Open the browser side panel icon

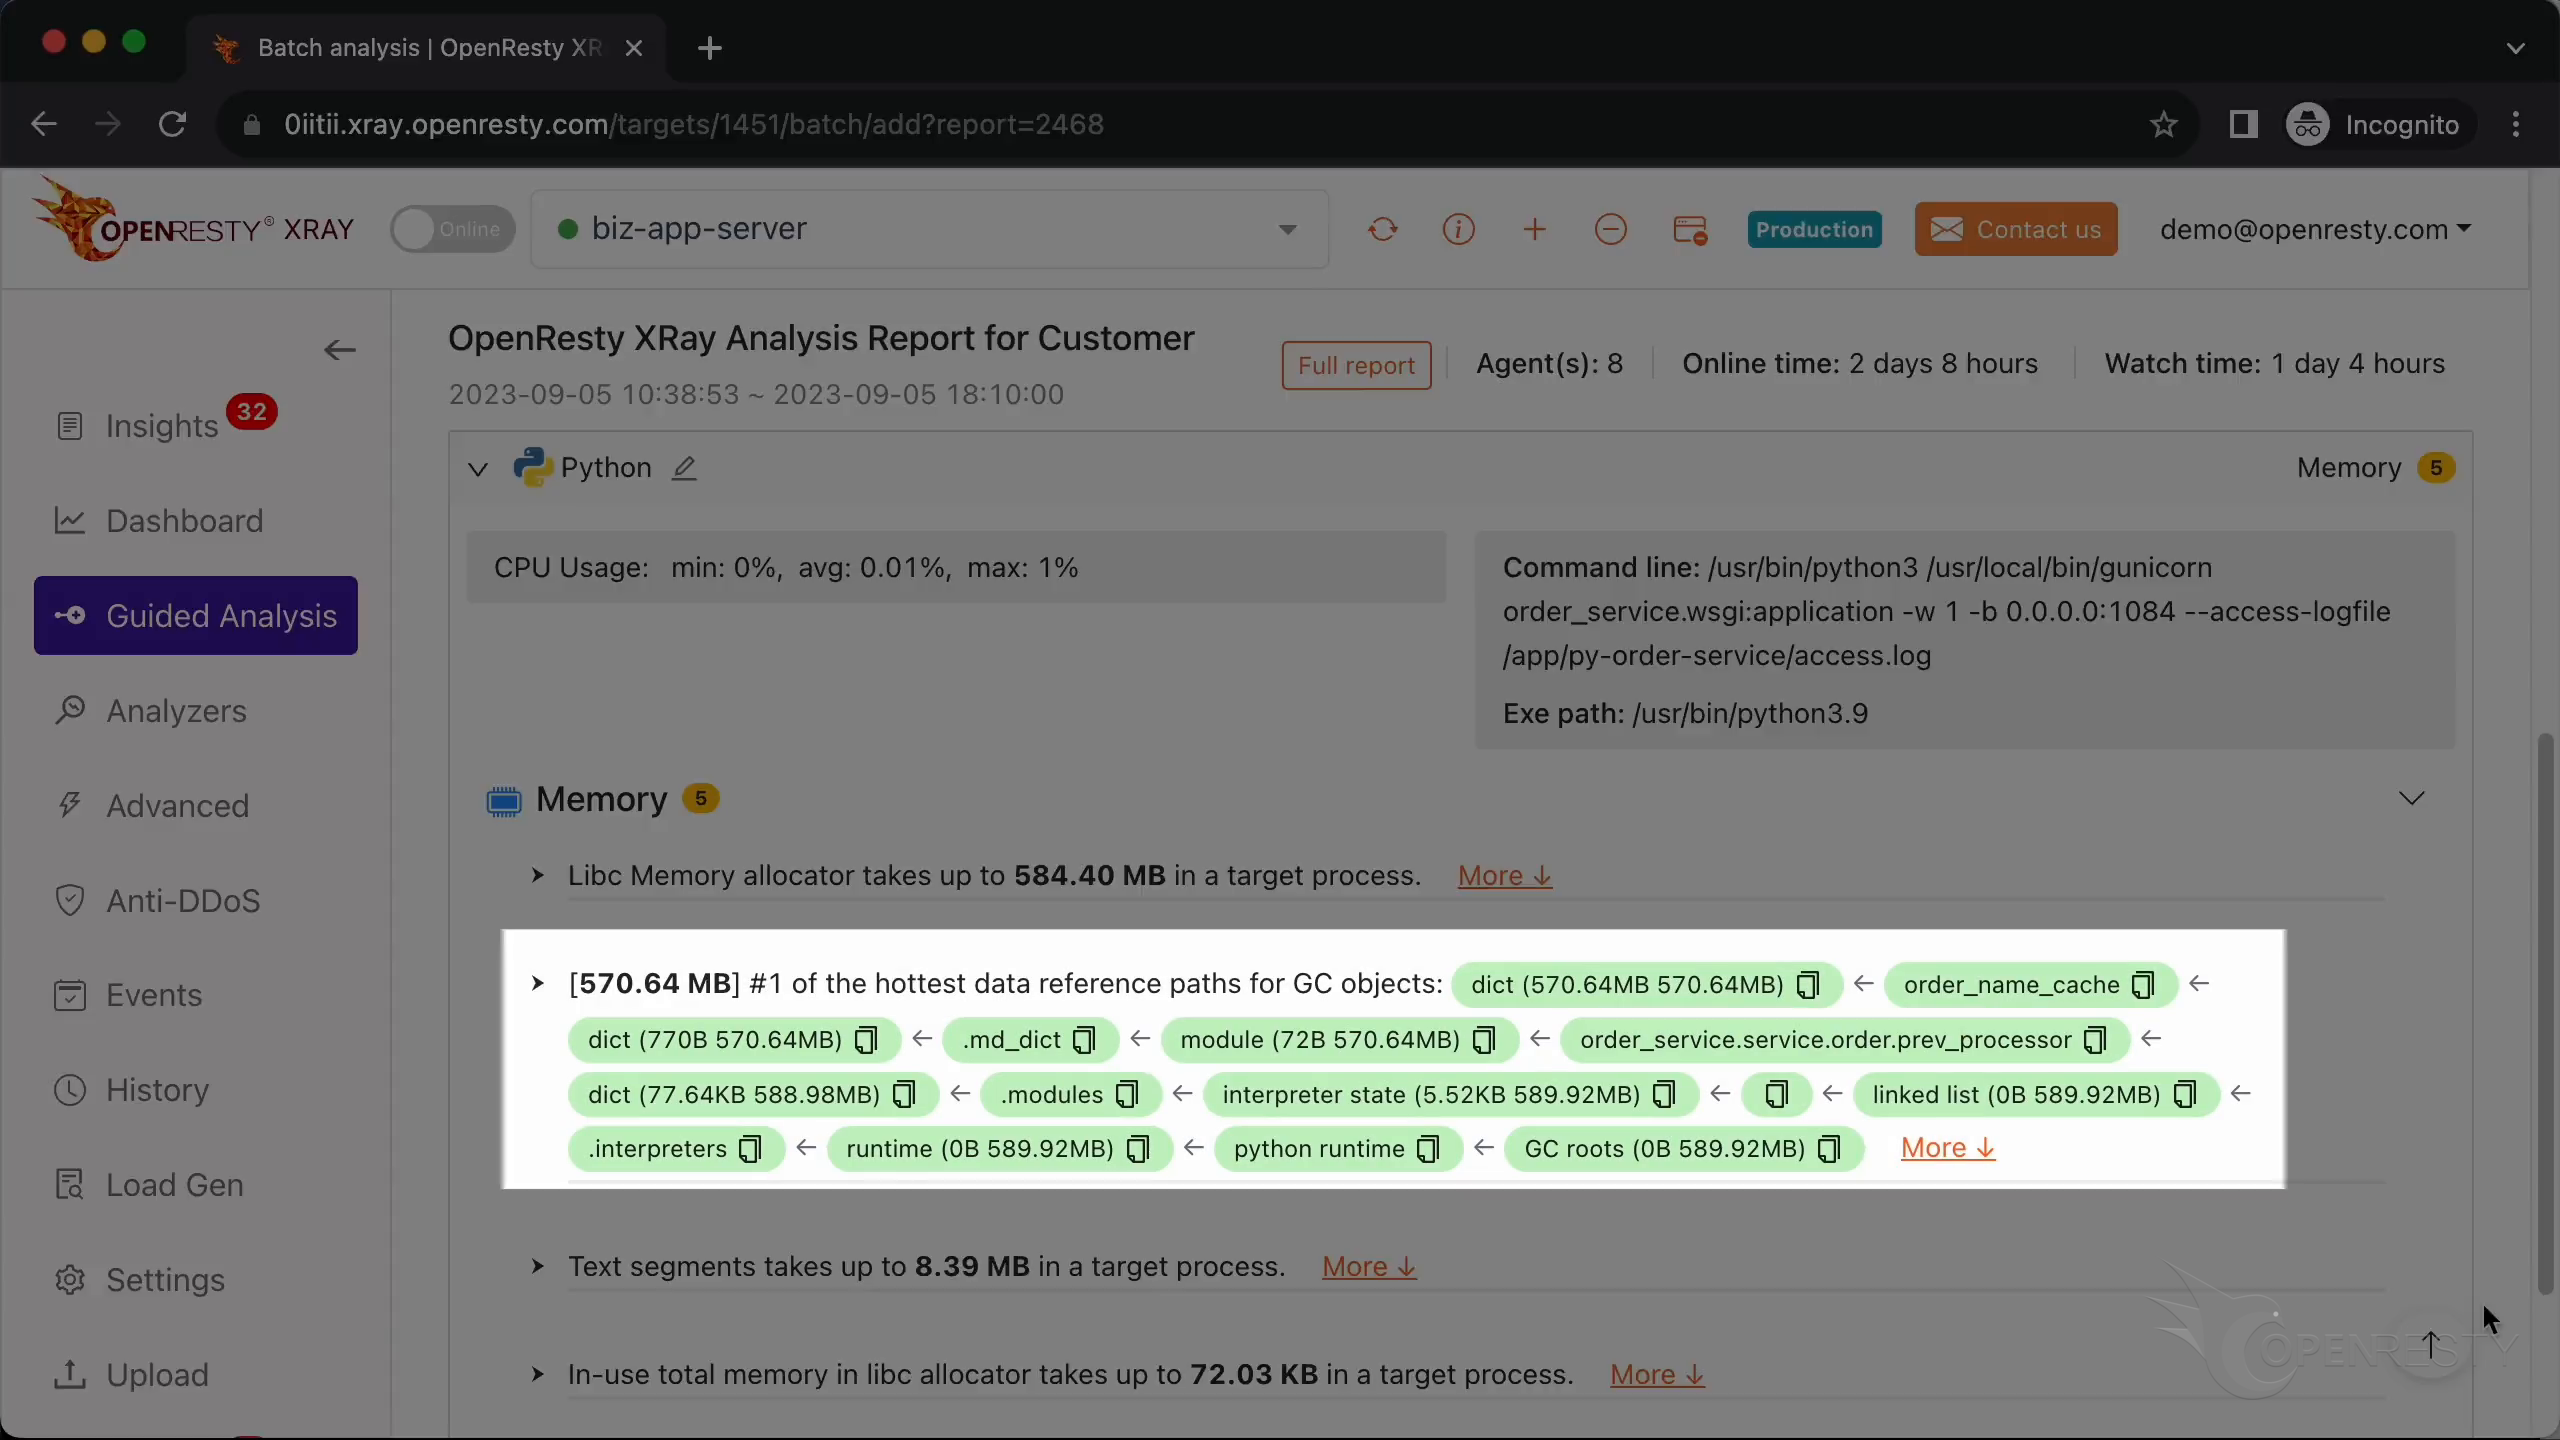pyautogui.click(x=2243, y=124)
